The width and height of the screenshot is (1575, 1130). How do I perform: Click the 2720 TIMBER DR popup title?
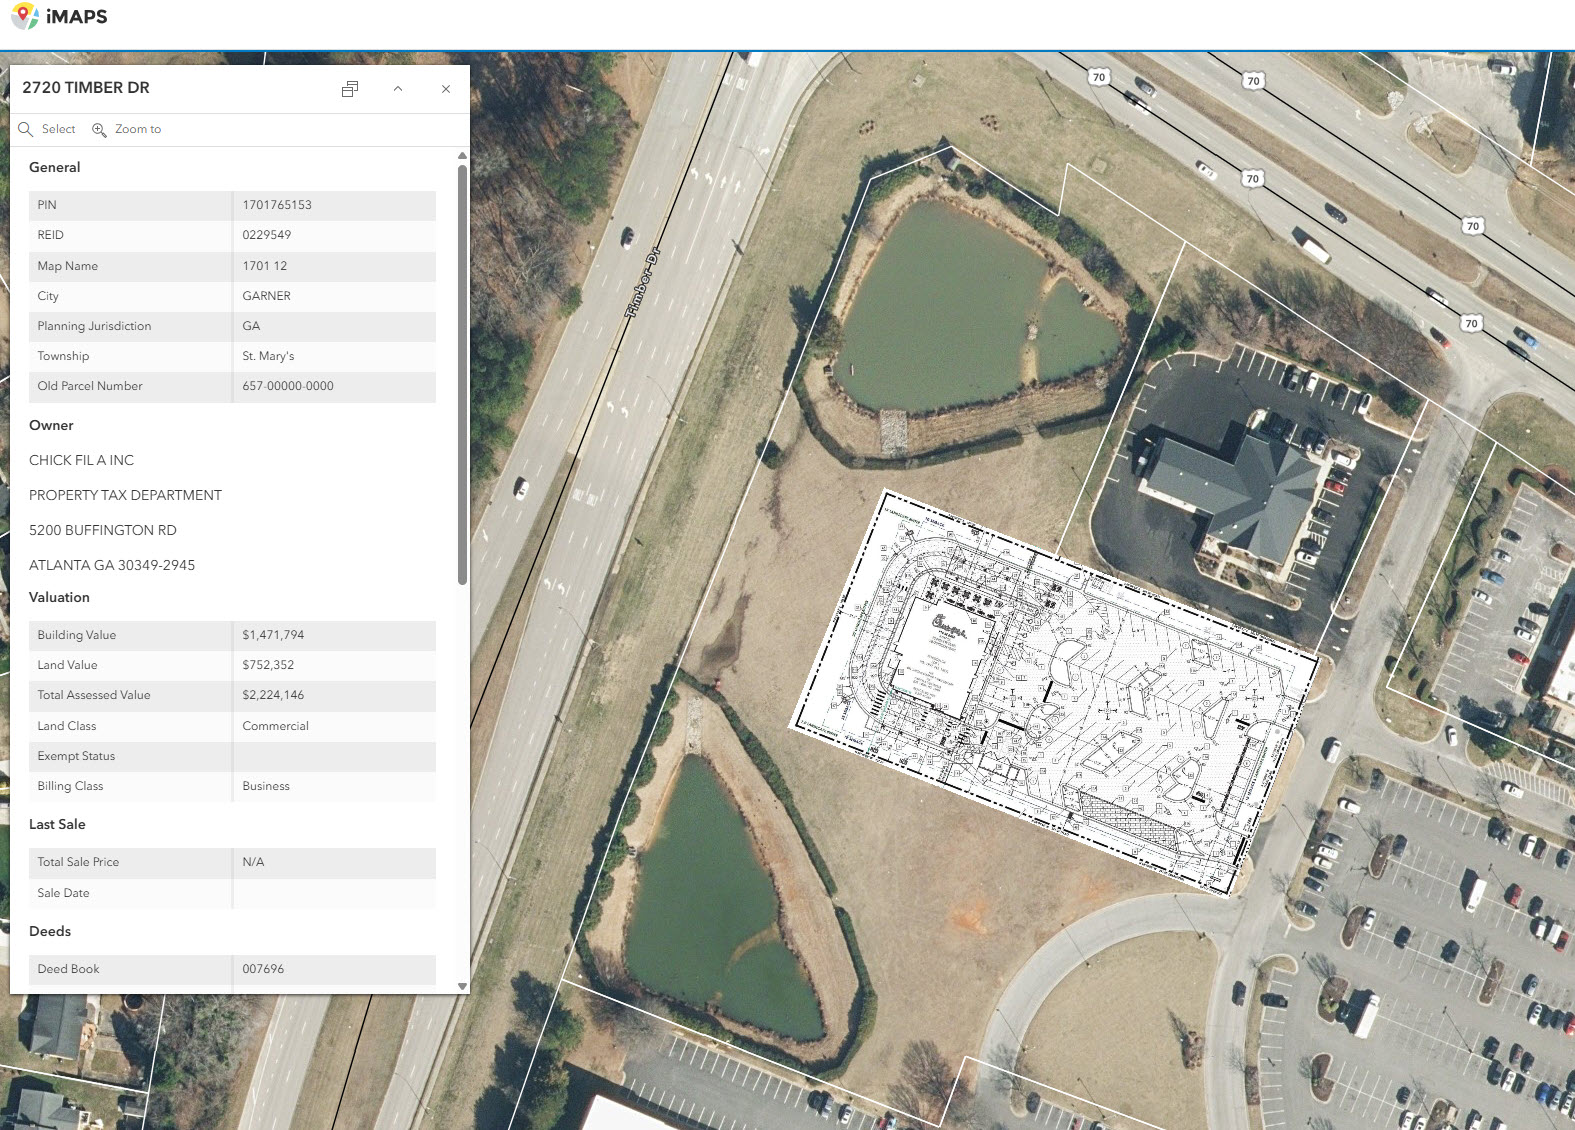click(86, 88)
